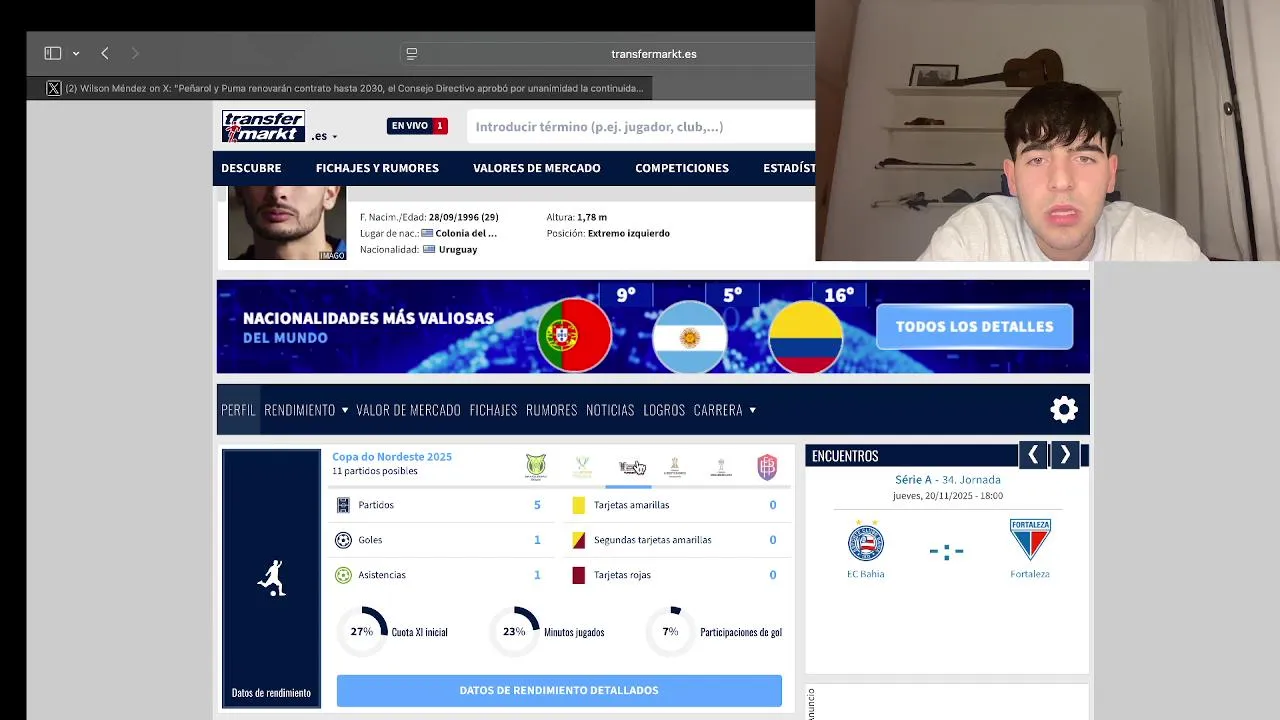Select the Copa do Nordeste competition icon

tap(629, 467)
